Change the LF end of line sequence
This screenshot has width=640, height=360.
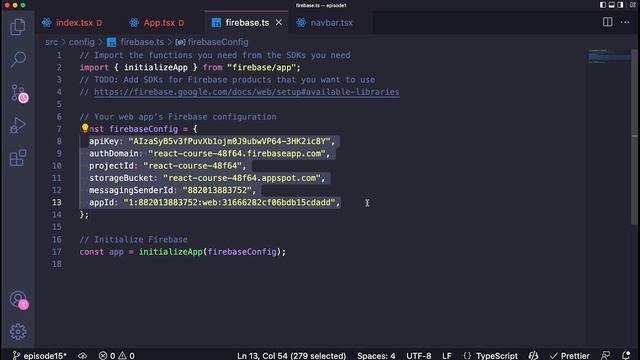(x=447, y=356)
